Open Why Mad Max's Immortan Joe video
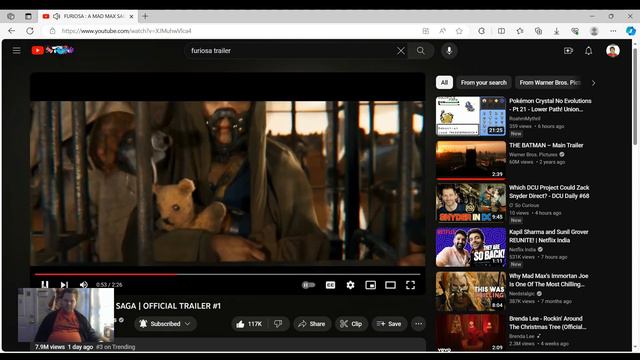This screenshot has width=640, height=360. (549, 280)
